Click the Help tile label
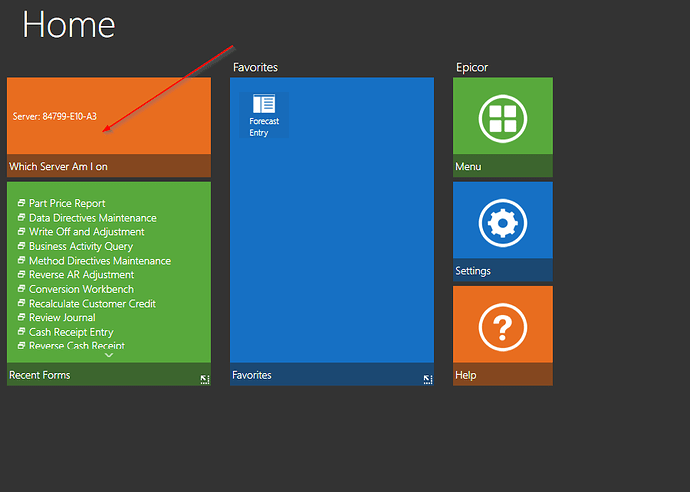 coord(466,375)
